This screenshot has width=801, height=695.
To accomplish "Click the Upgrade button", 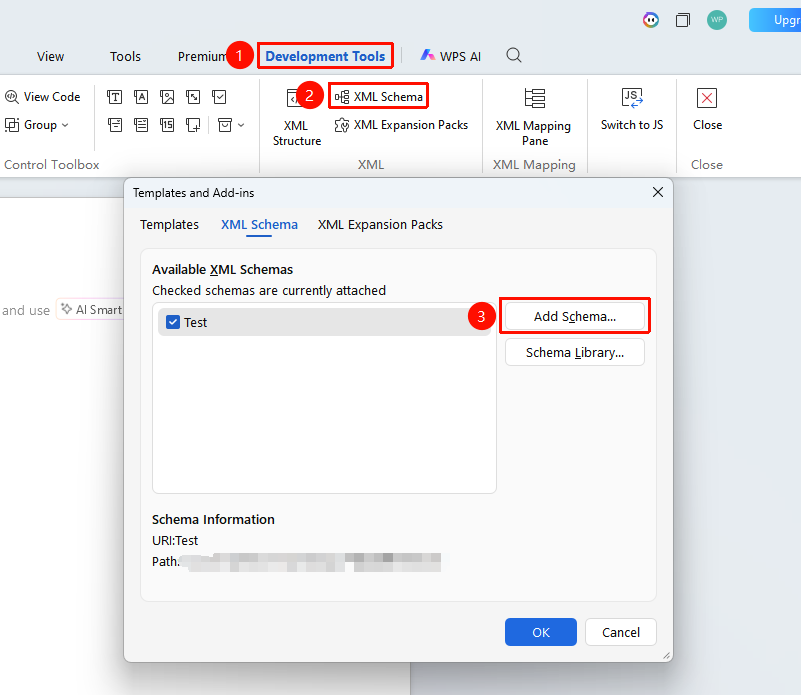I will [x=775, y=20].
